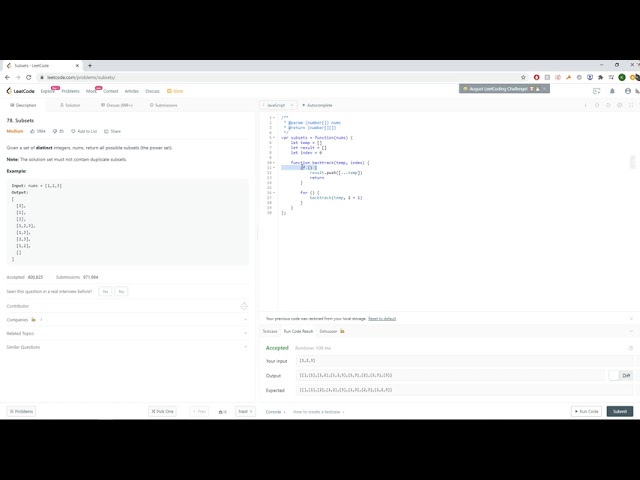Viewport: 640px width, 480px height.
Task: Click the Pick One button
Action: coord(162,411)
